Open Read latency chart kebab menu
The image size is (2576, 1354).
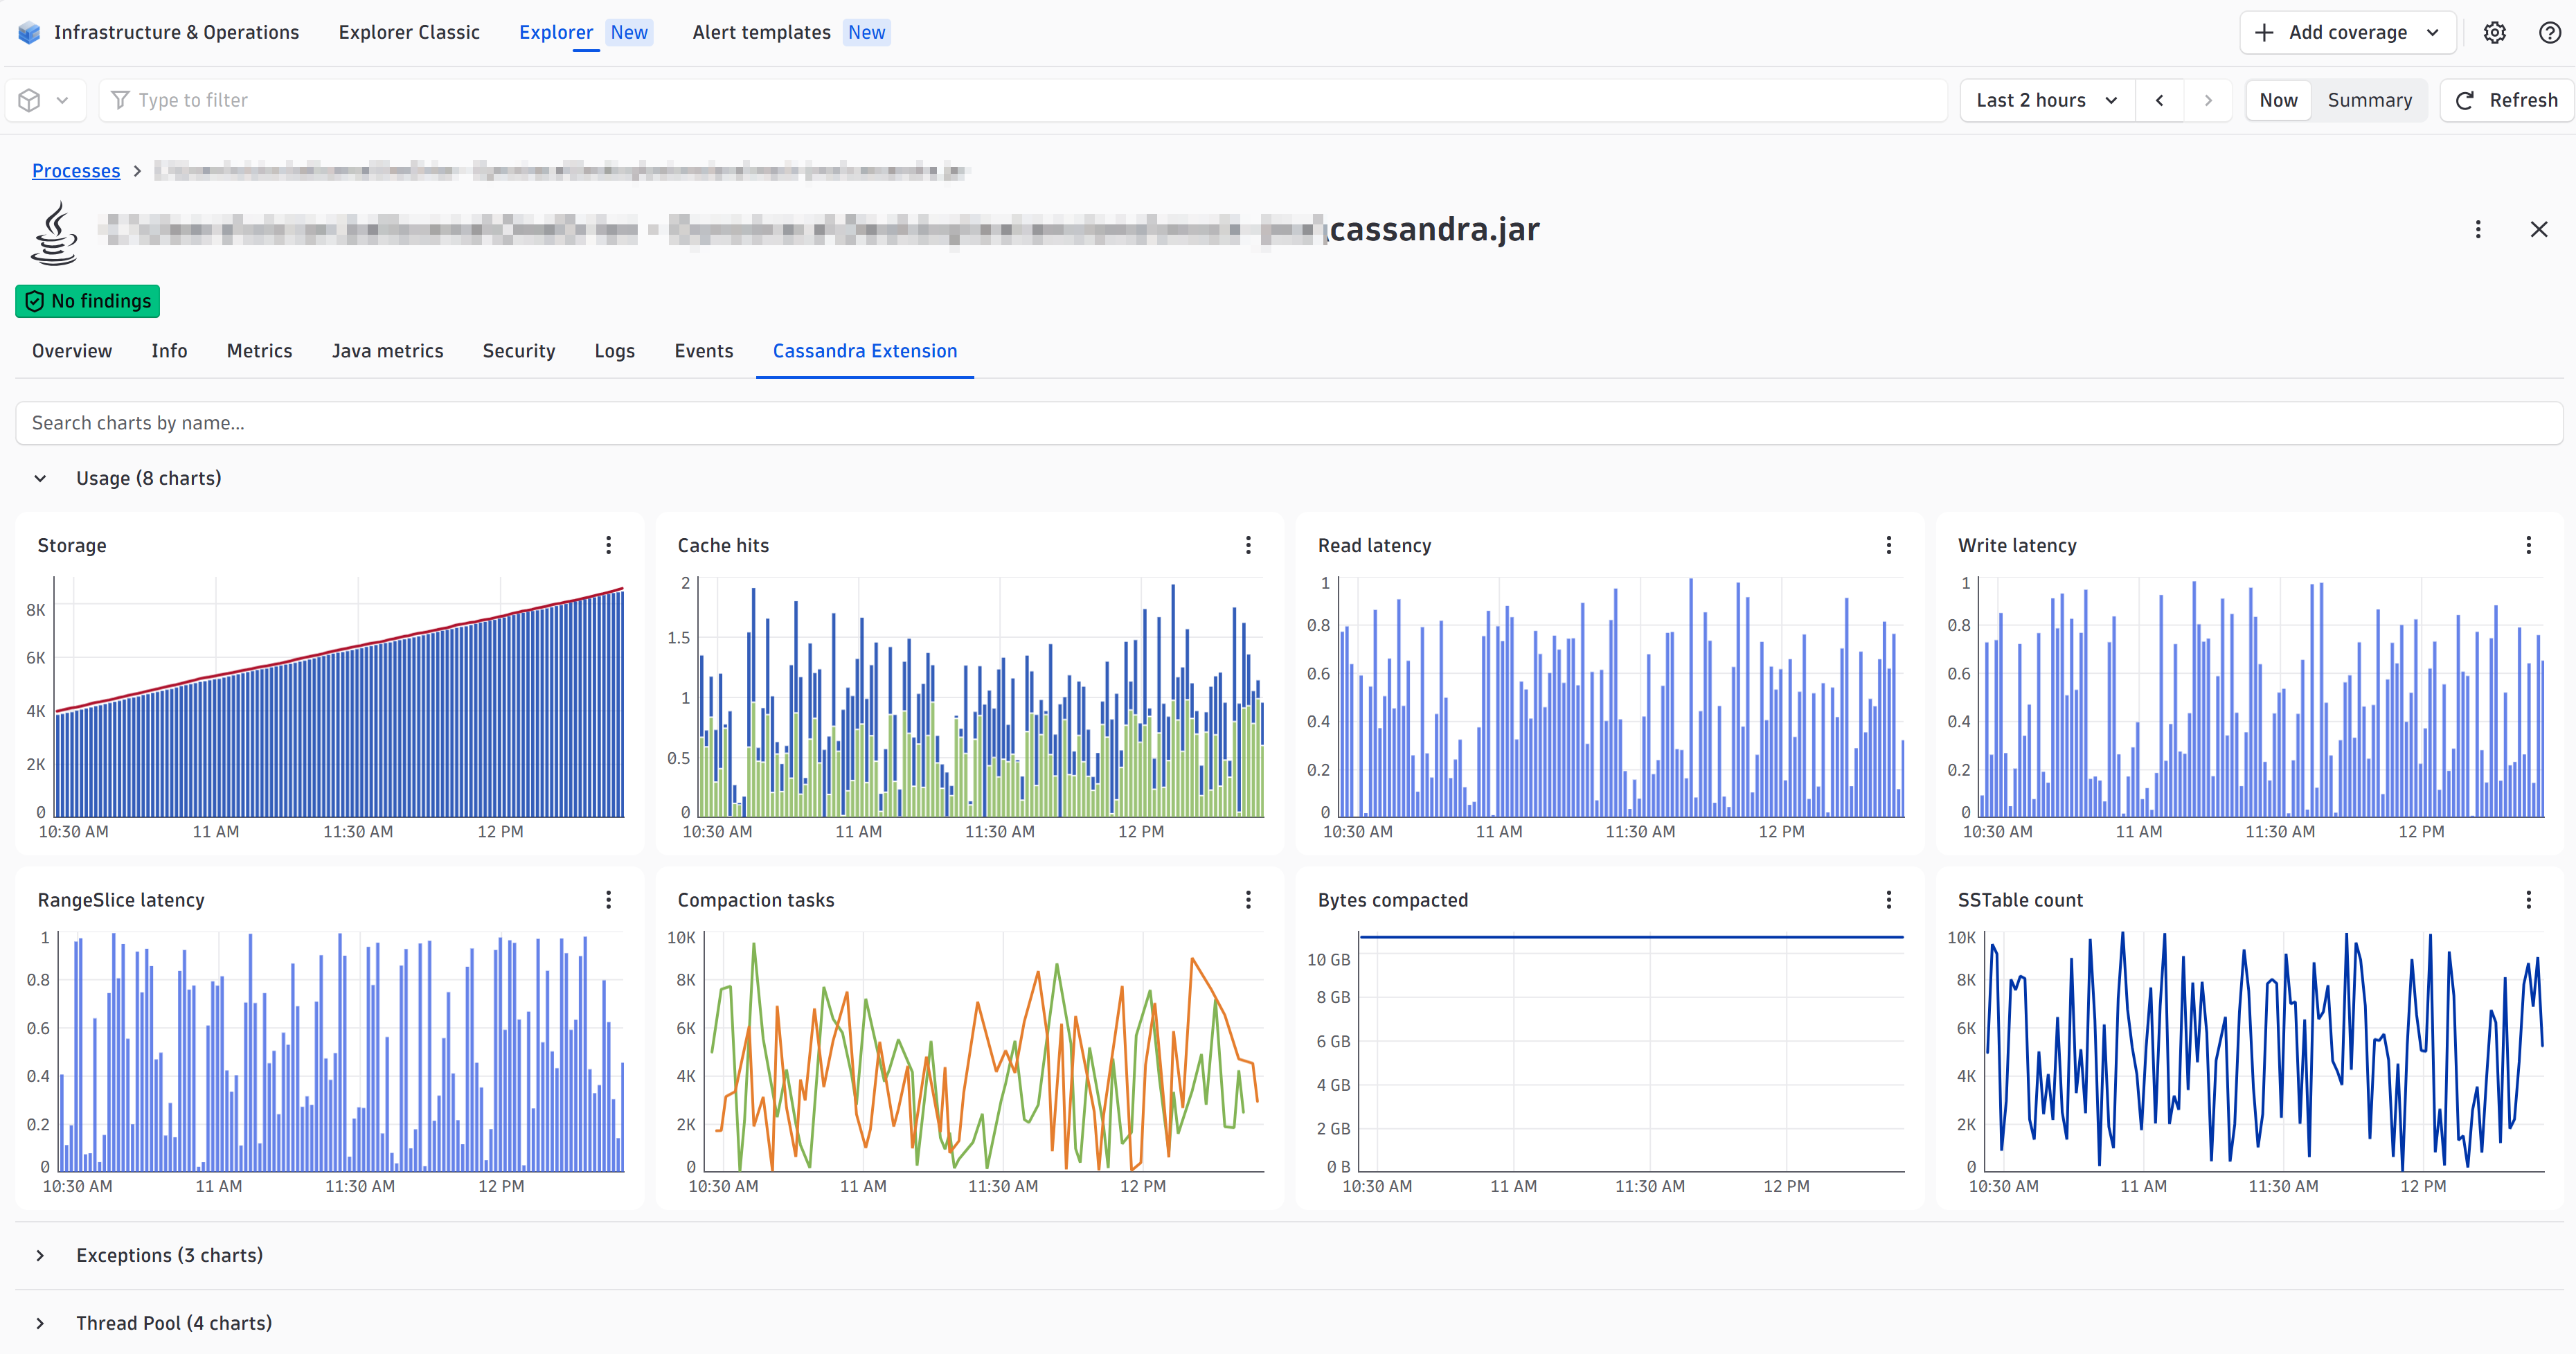click(x=1889, y=545)
